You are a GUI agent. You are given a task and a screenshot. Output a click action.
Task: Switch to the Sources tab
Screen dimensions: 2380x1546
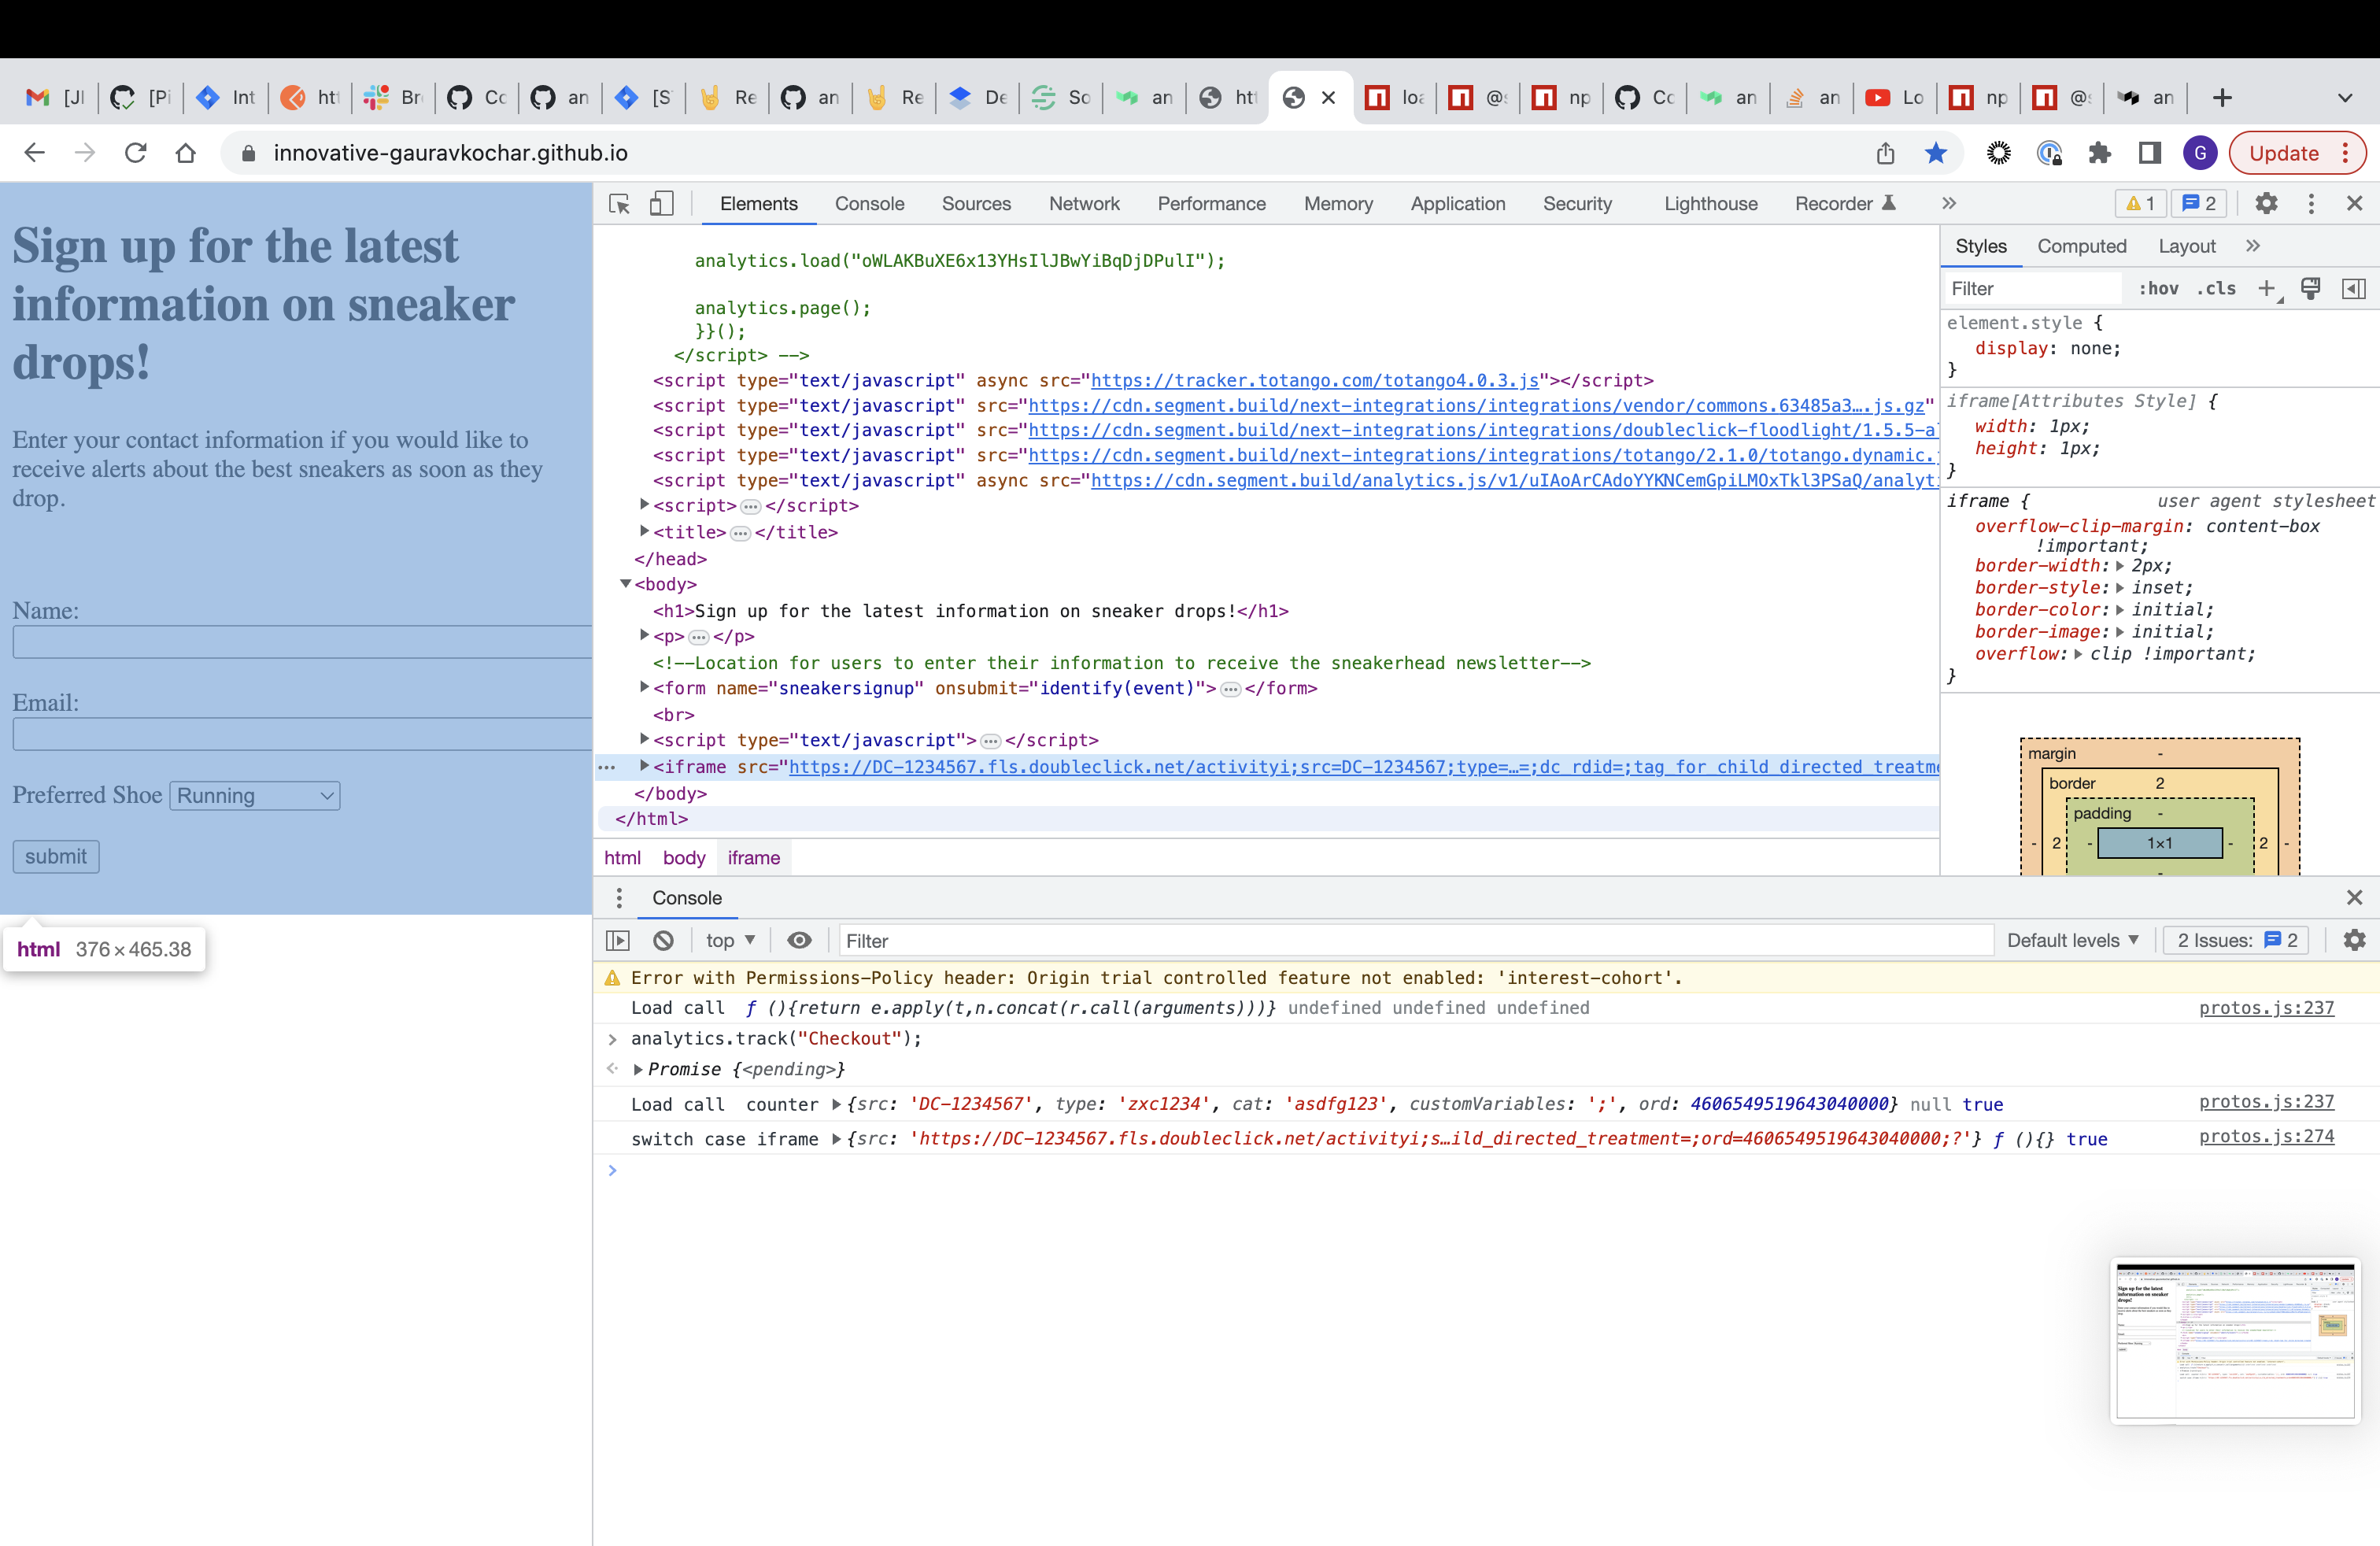tap(976, 204)
